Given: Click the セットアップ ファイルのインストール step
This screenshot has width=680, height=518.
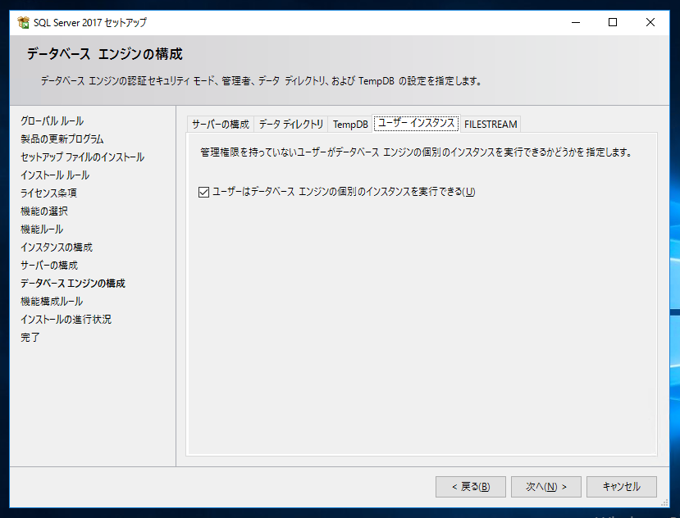Looking at the screenshot, I should pos(82,157).
